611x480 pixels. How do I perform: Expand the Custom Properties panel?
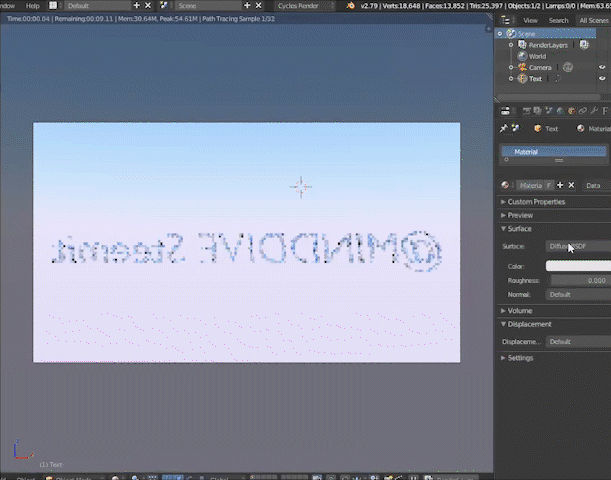pyautogui.click(x=535, y=202)
